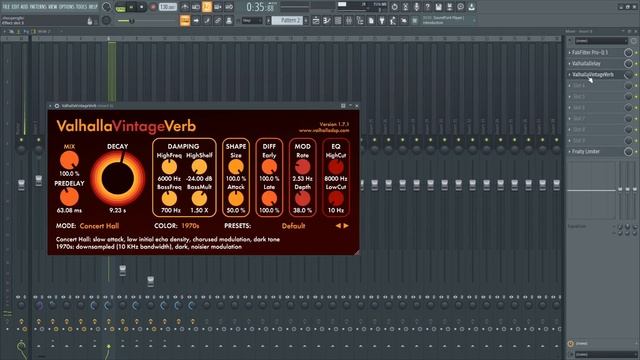Adjust the SHAPE Size knob
The width and height of the screenshot is (640, 360).
pyautogui.click(x=236, y=167)
